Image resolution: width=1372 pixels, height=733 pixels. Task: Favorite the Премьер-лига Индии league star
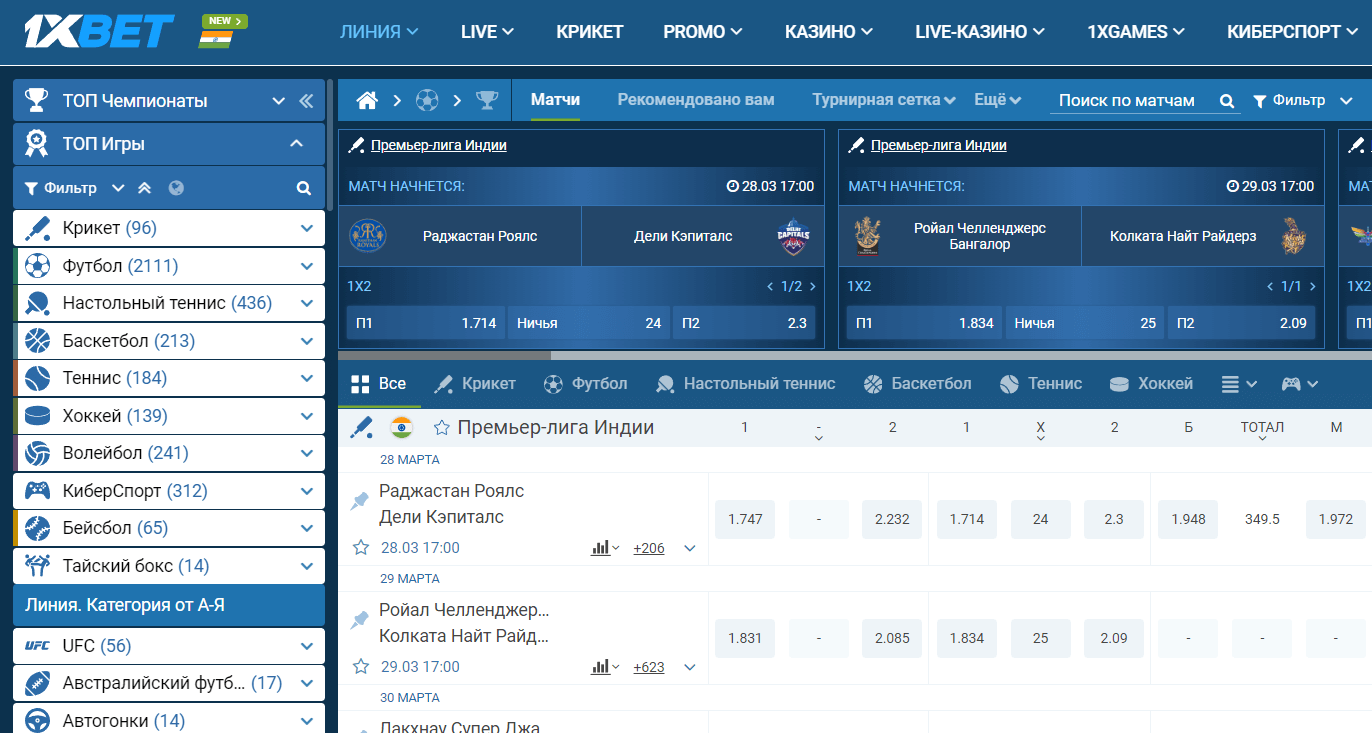pos(441,428)
